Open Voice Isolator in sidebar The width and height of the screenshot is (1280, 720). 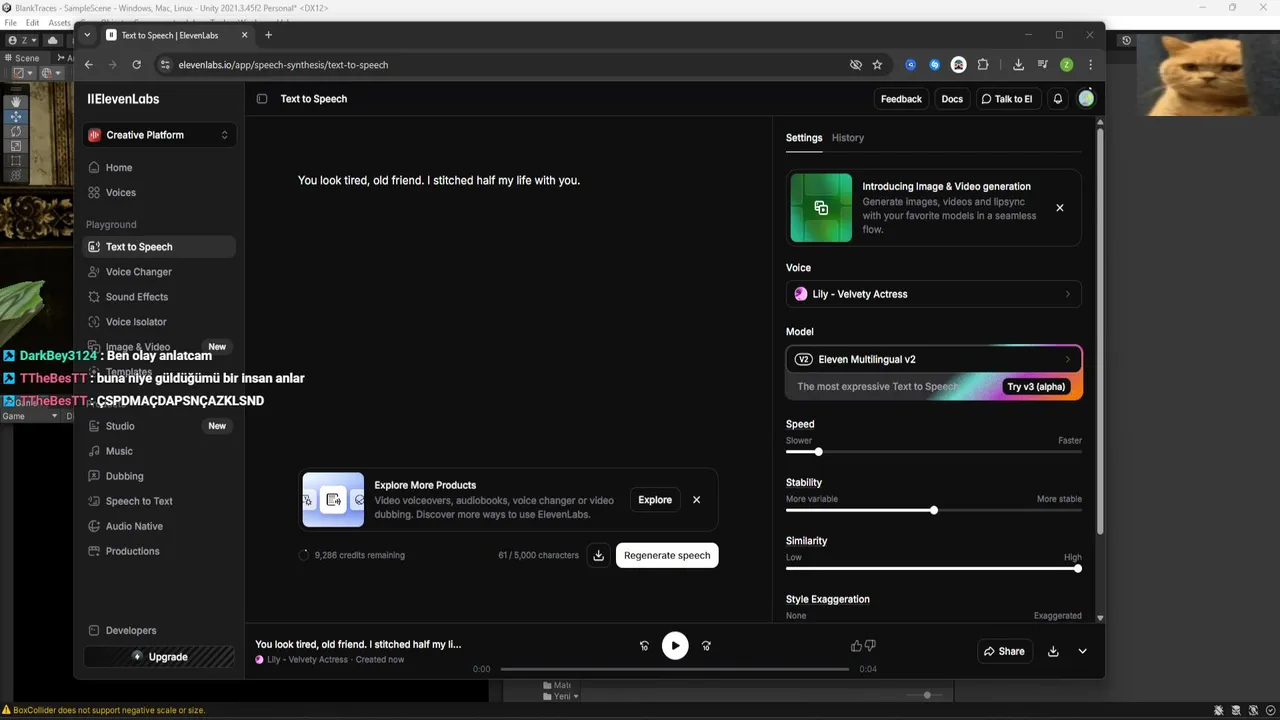(160, 322)
